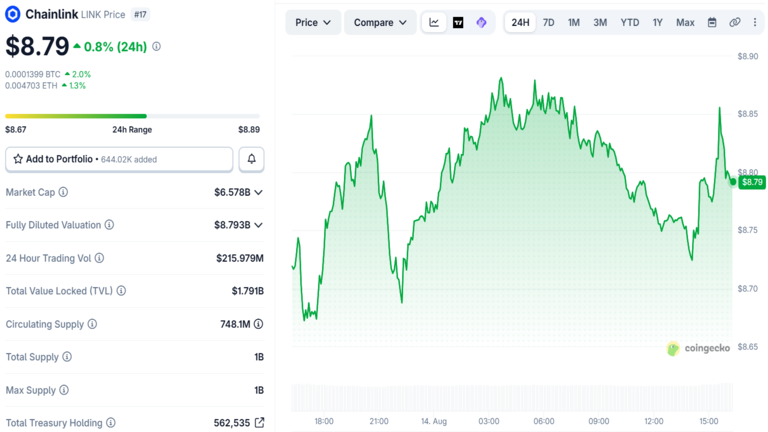768x432 pixels.
Task: Click the Chainlink logo icon
Action: click(x=13, y=14)
